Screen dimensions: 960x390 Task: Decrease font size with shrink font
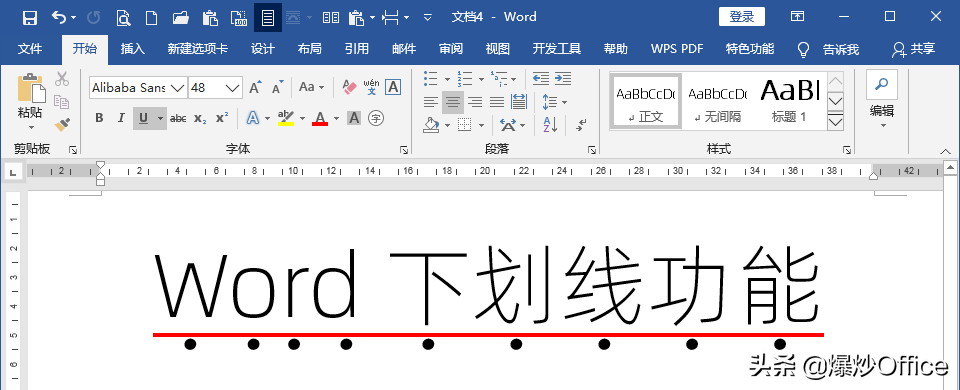tap(278, 88)
